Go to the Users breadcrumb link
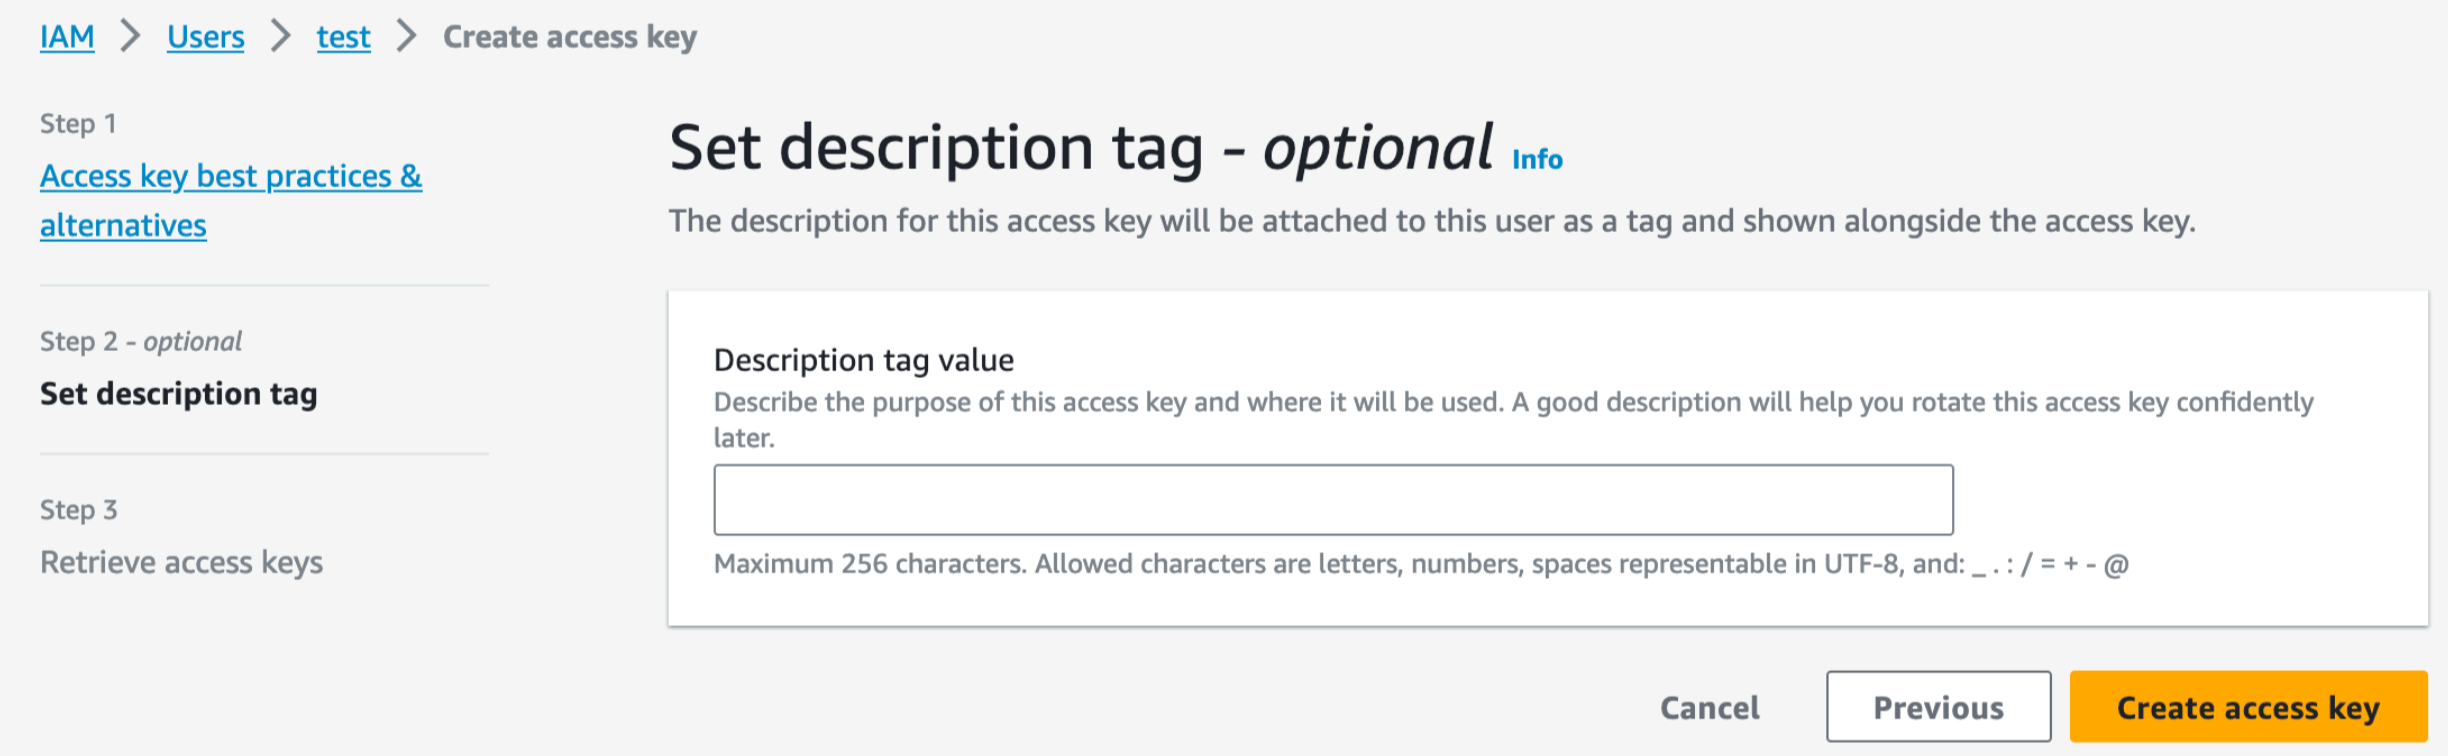2448x756 pixels. [205, 37]
